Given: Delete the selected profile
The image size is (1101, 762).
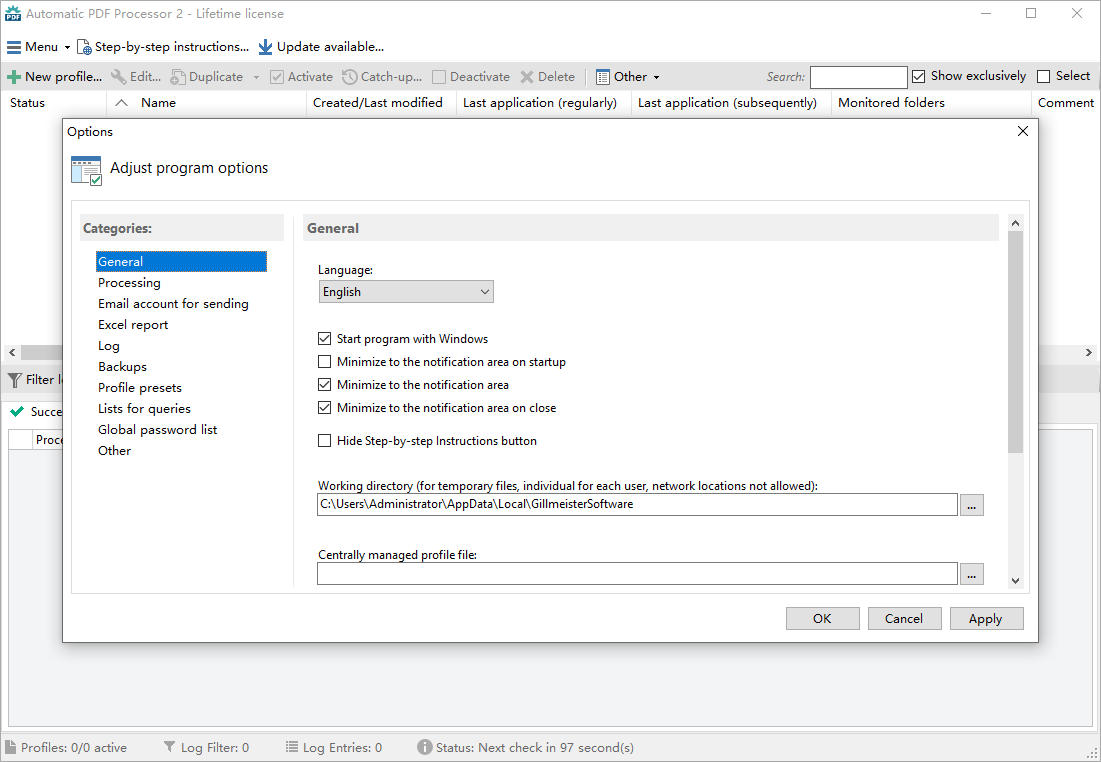Looking at the screenshot, I should point(548,76).
